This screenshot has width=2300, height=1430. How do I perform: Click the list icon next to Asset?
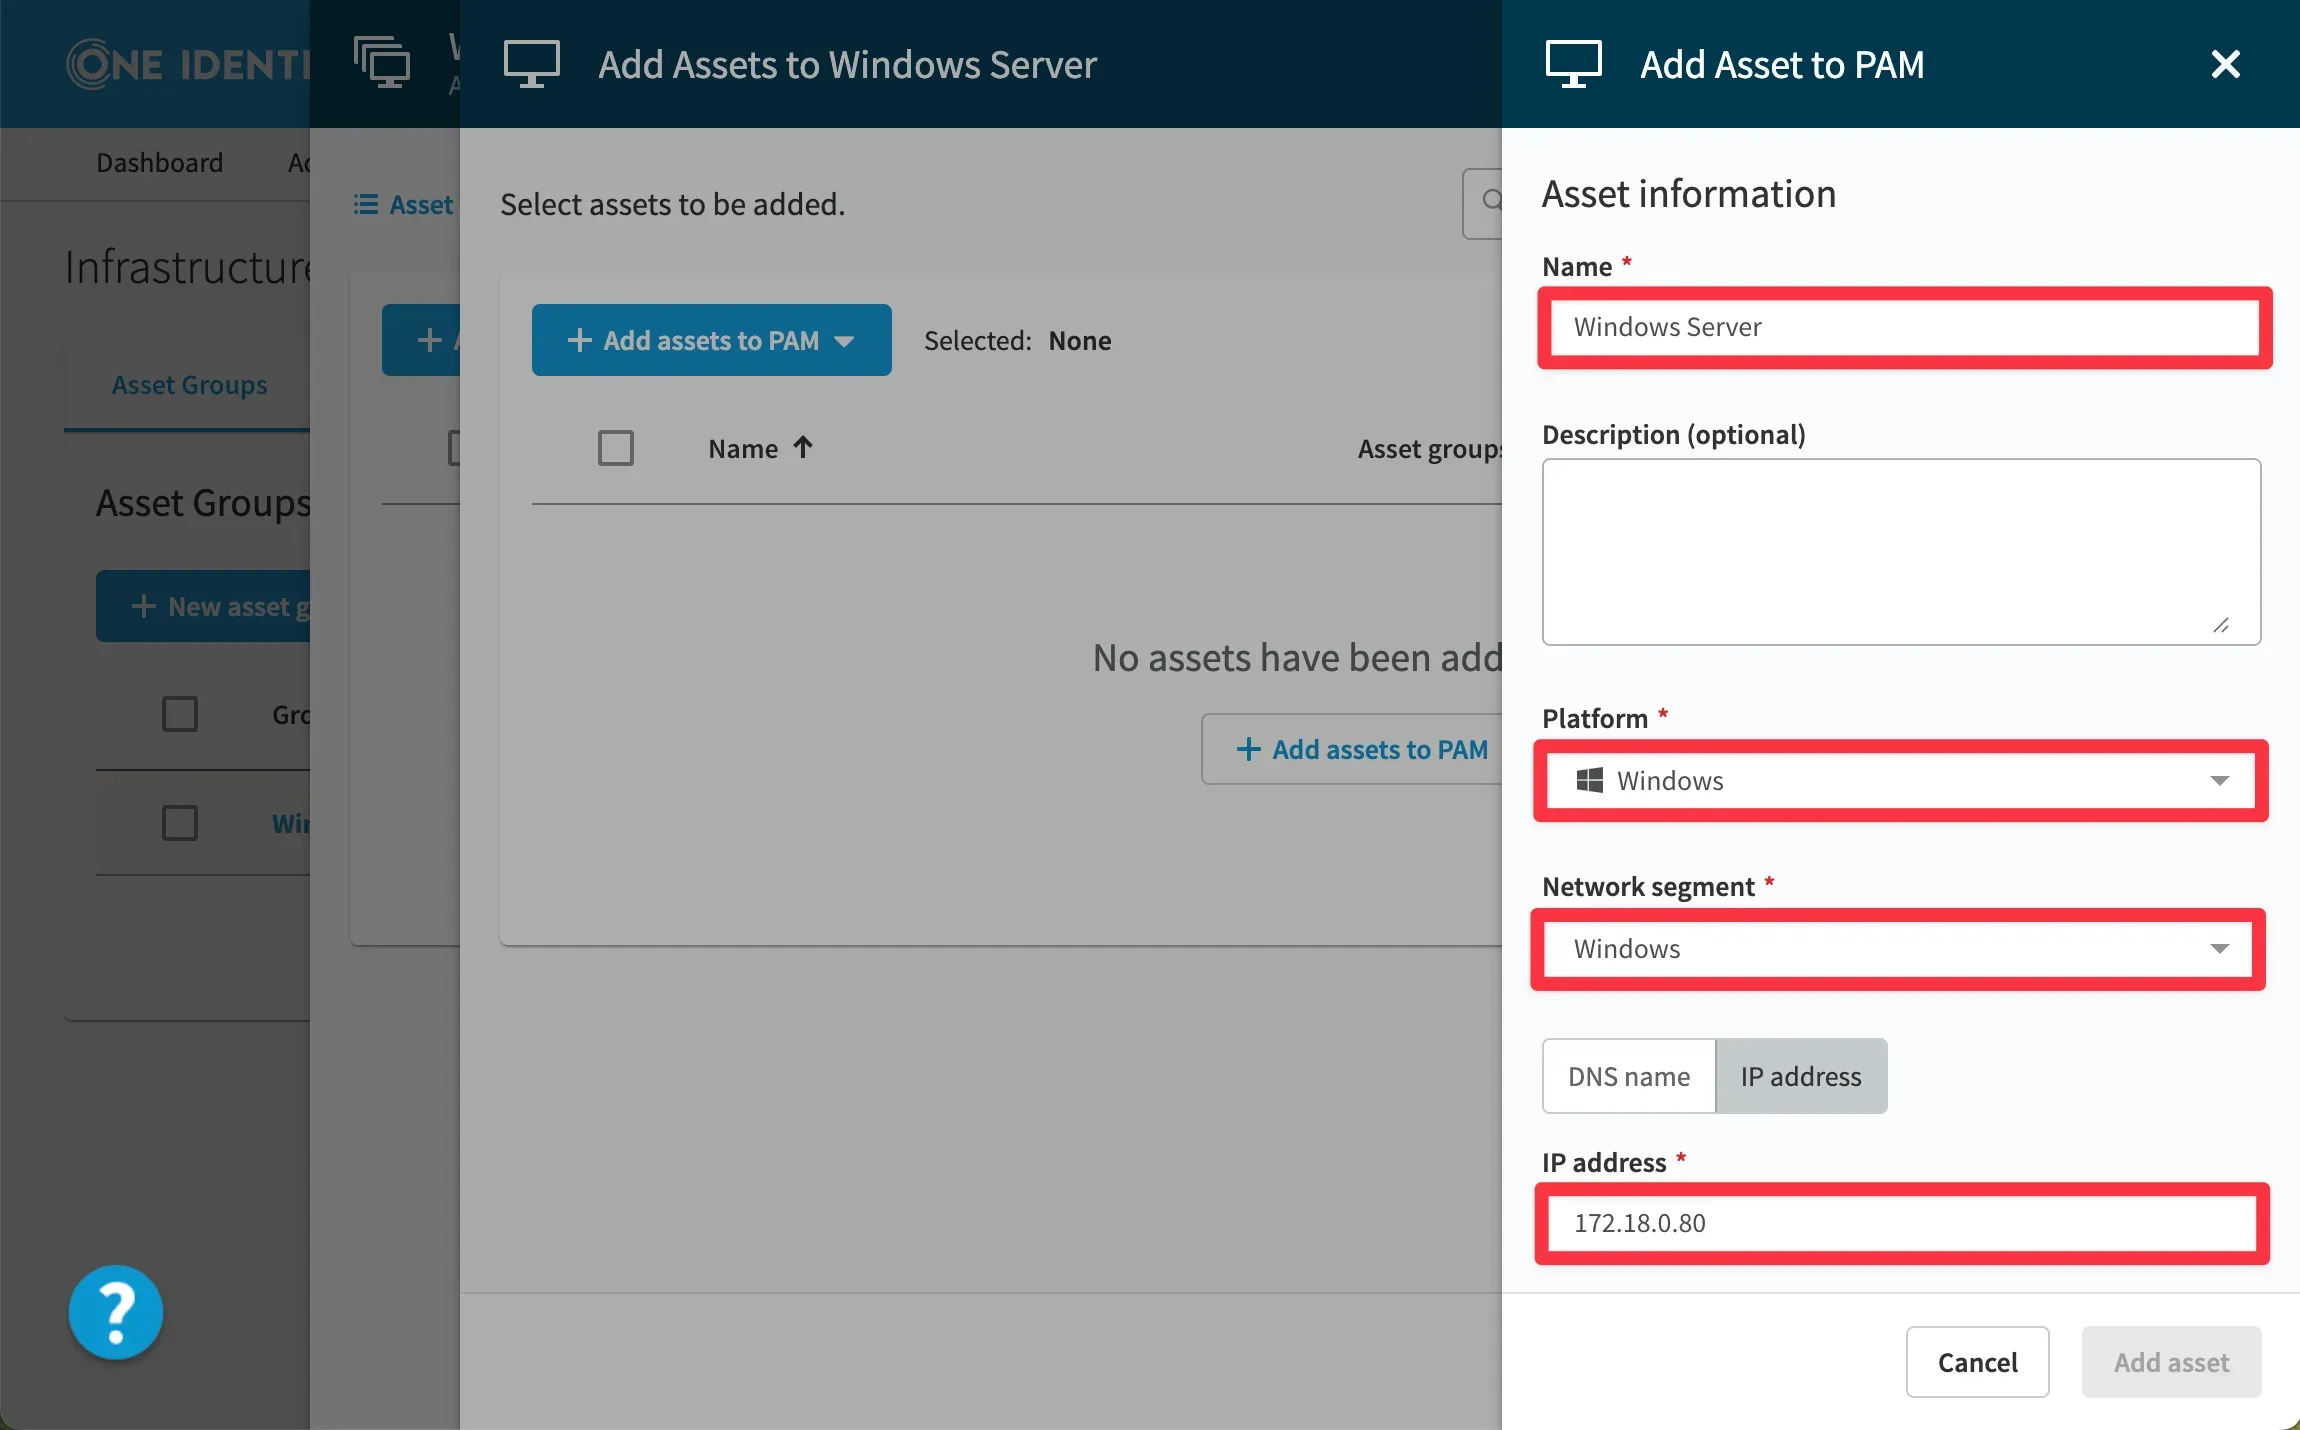(366, 205)
